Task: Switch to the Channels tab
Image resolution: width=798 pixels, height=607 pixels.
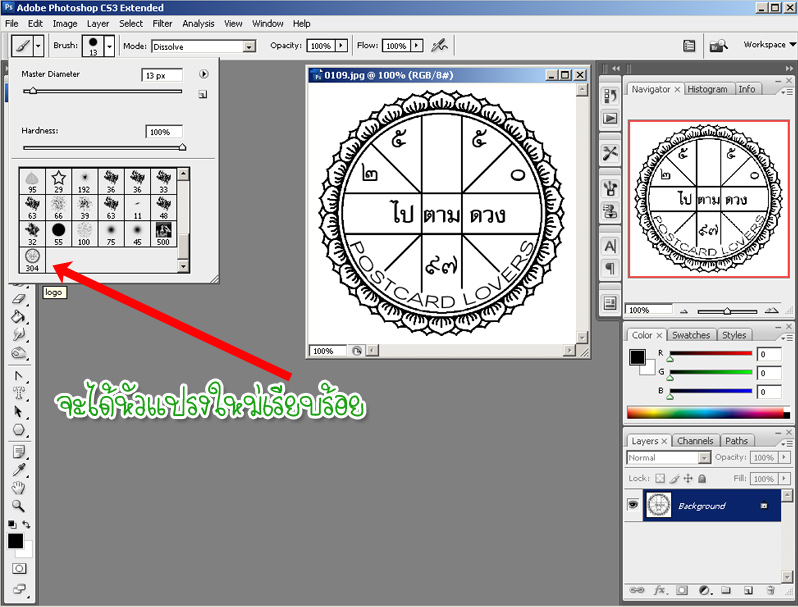Action: pyautogui.click(x=695, y=441)
